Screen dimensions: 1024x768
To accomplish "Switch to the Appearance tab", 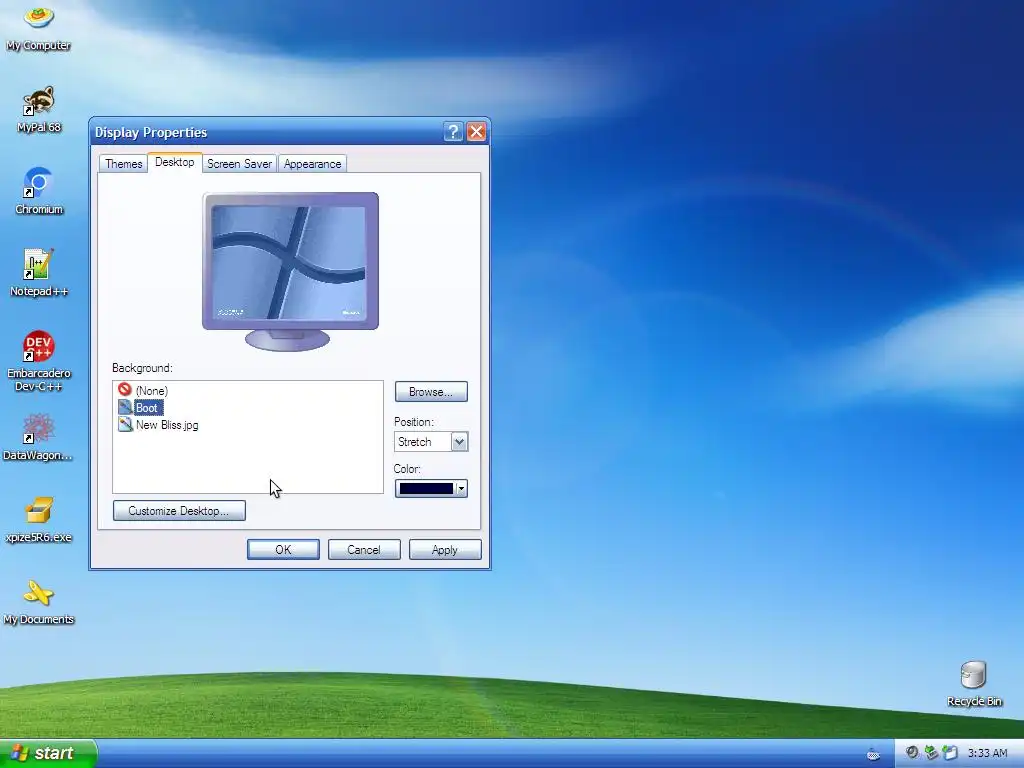I will point(312,164).
